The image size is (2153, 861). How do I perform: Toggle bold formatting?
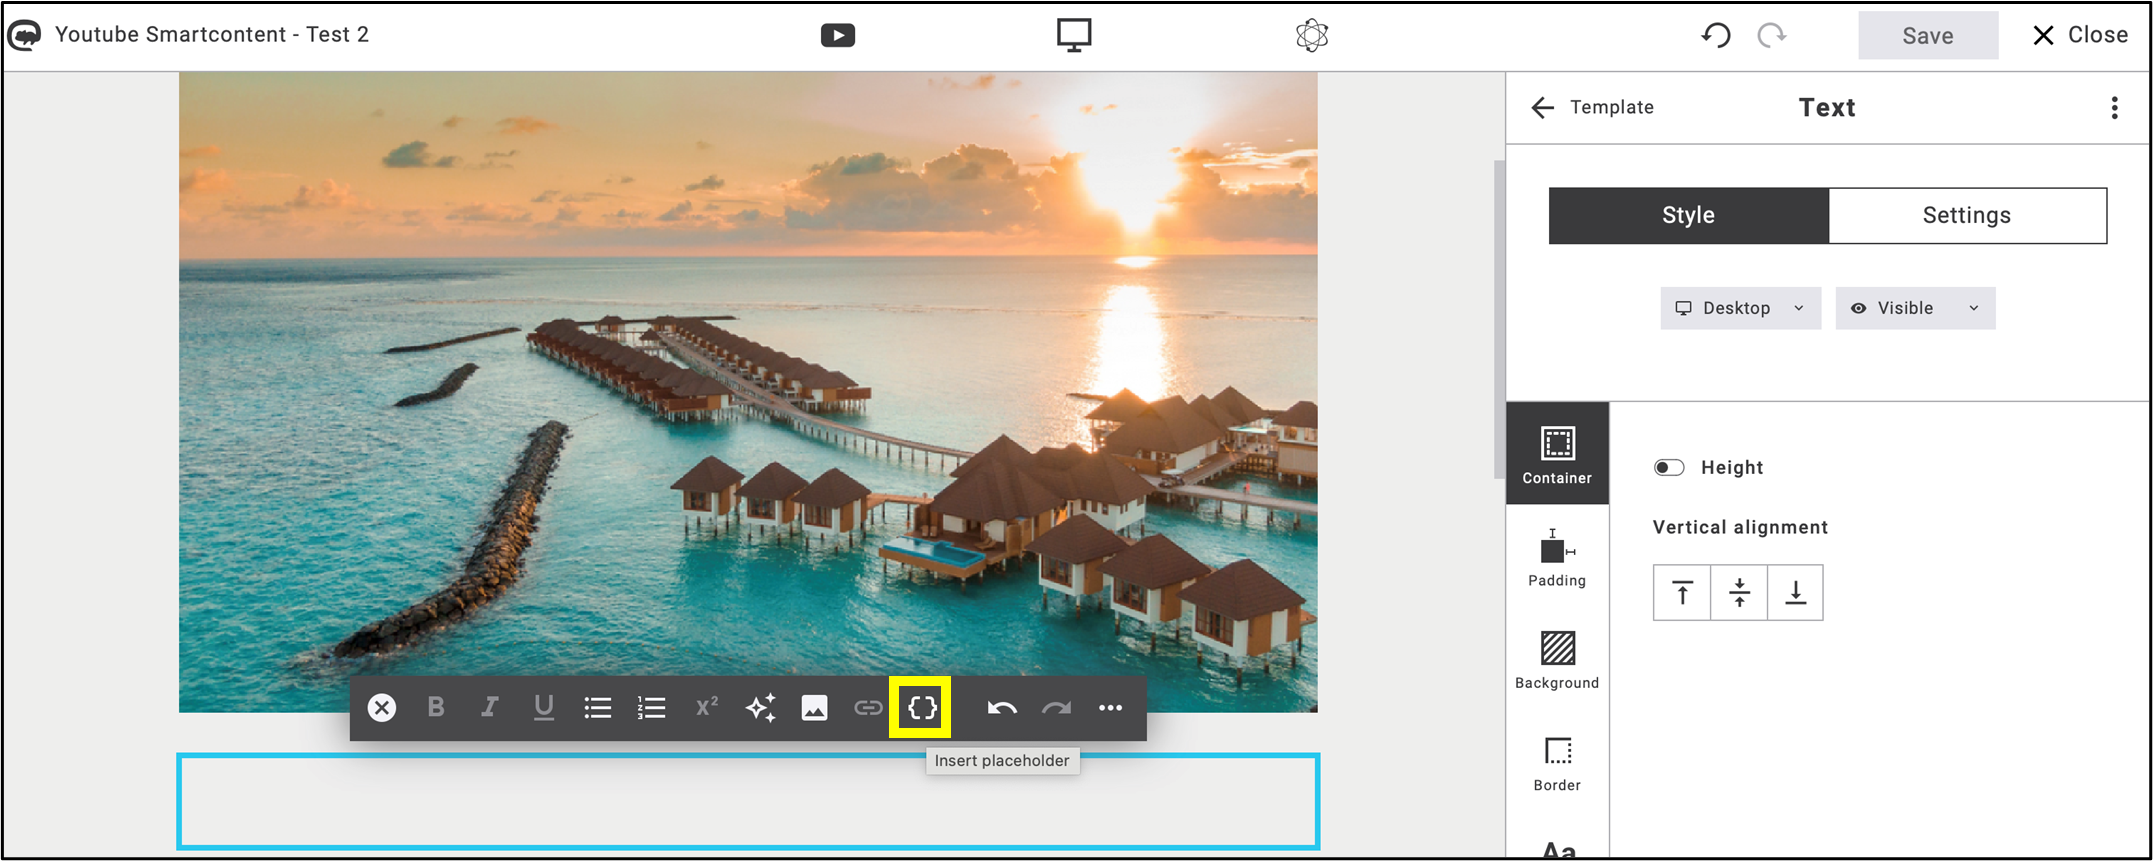(x=436, y=708)
